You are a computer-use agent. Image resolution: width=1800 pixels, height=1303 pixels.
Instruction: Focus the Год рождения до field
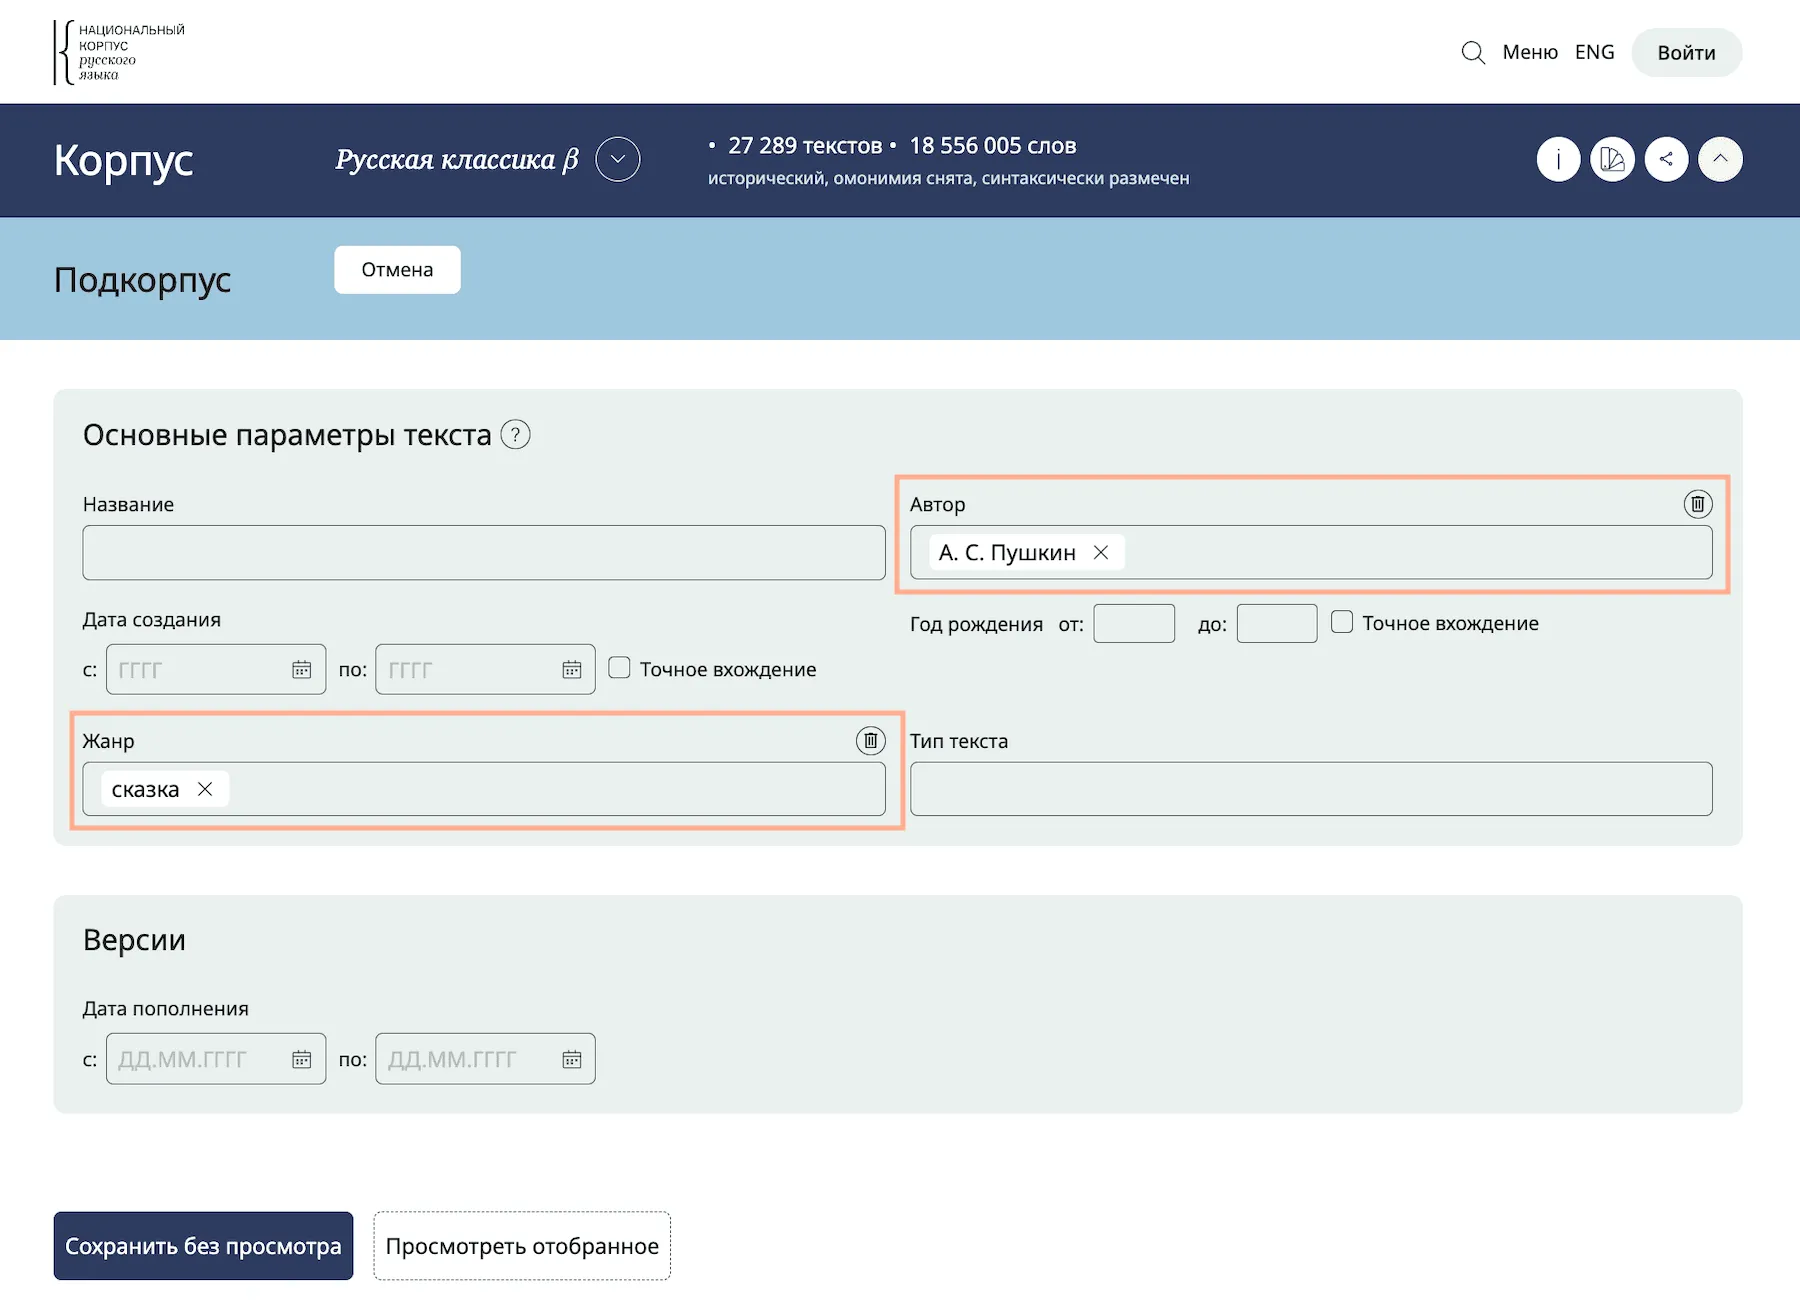[1277, 624]
